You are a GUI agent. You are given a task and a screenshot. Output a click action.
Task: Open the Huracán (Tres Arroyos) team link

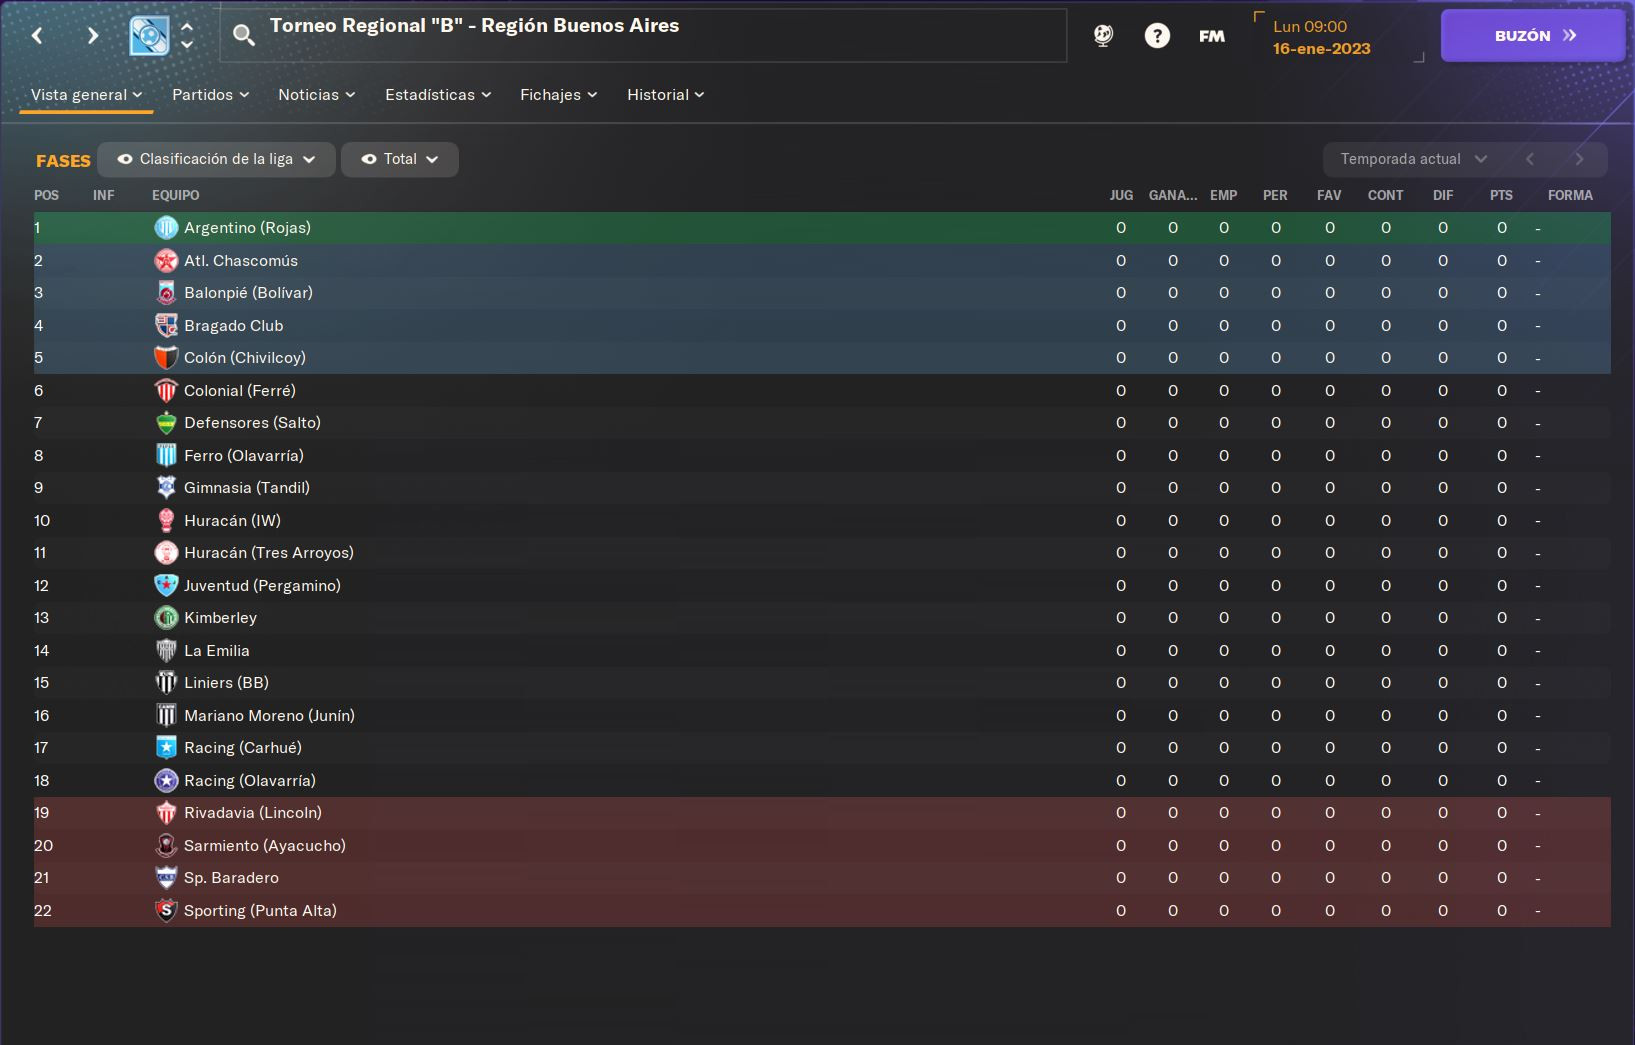pyautogui.click(x=269, y=553)
